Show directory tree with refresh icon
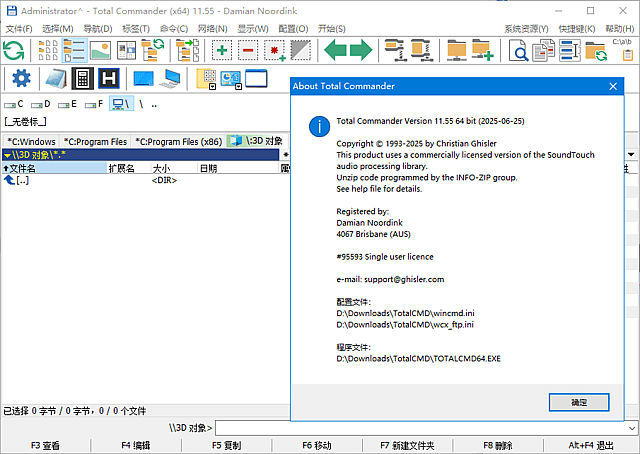640x454 pixels. [x=152, y=51]
